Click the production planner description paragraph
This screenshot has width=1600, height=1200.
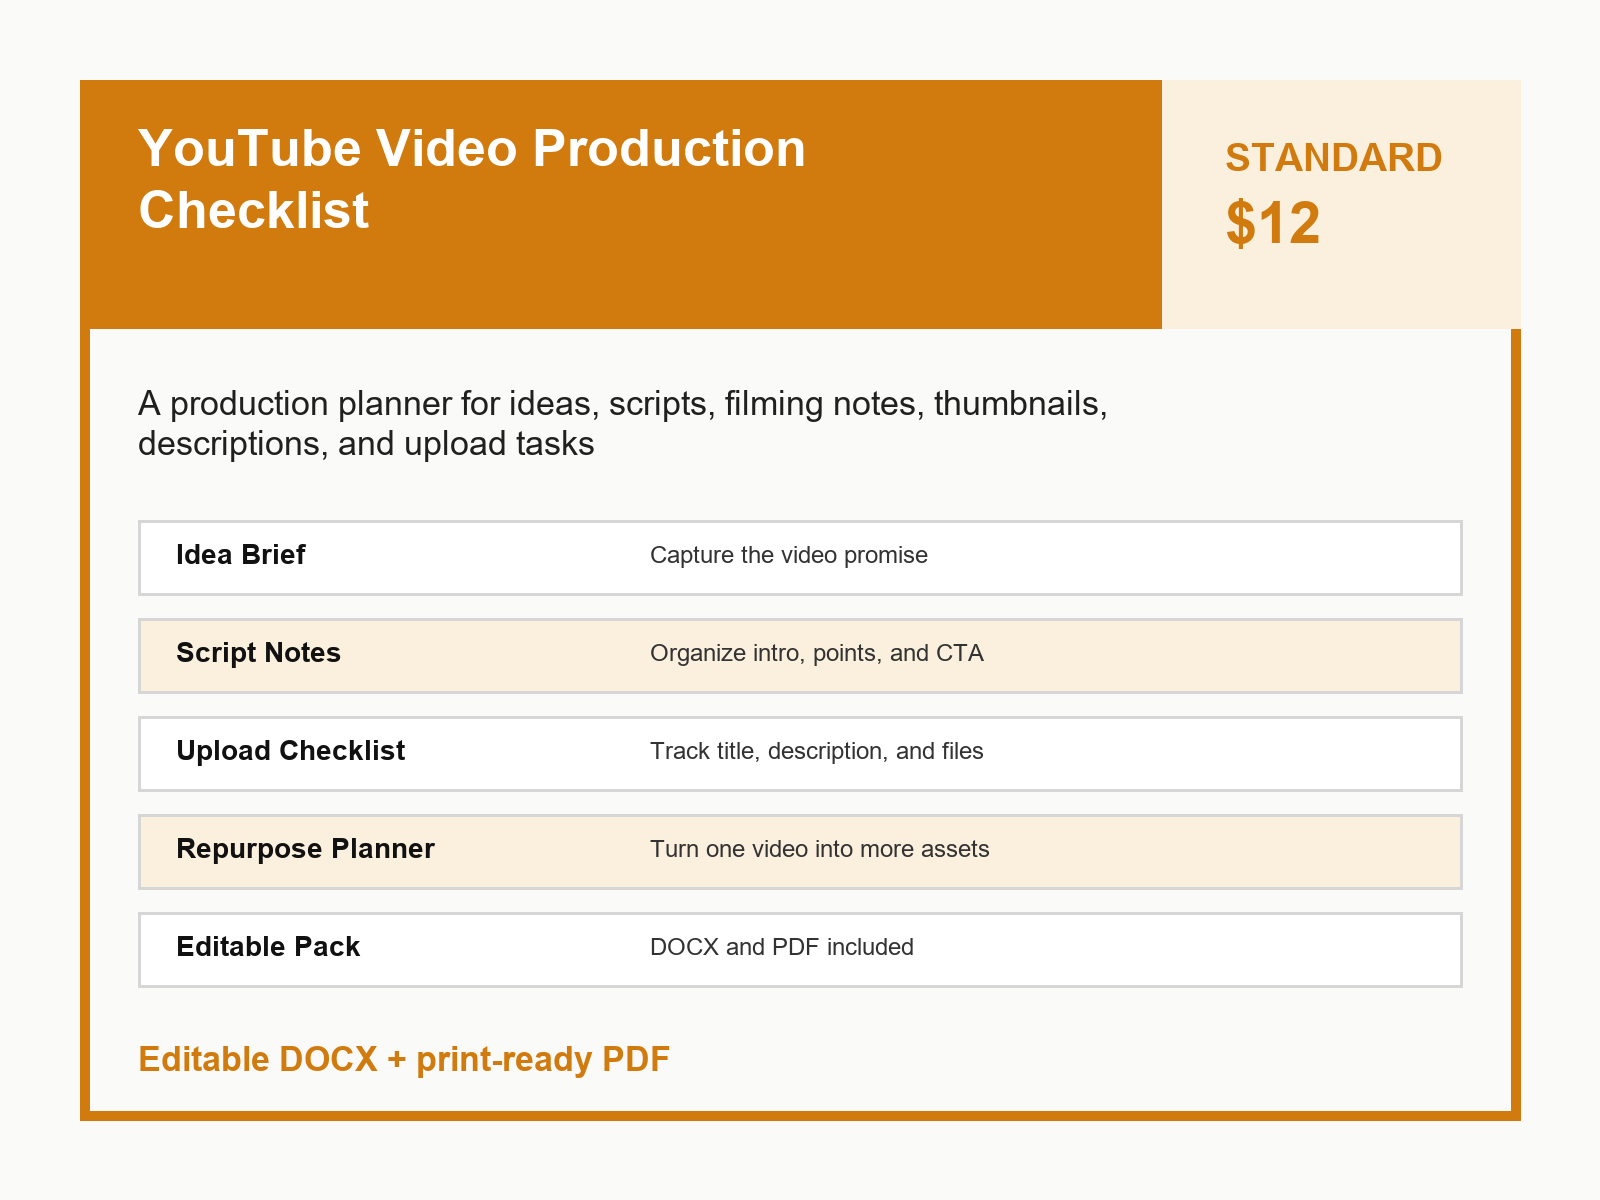[x=623, y=423]
